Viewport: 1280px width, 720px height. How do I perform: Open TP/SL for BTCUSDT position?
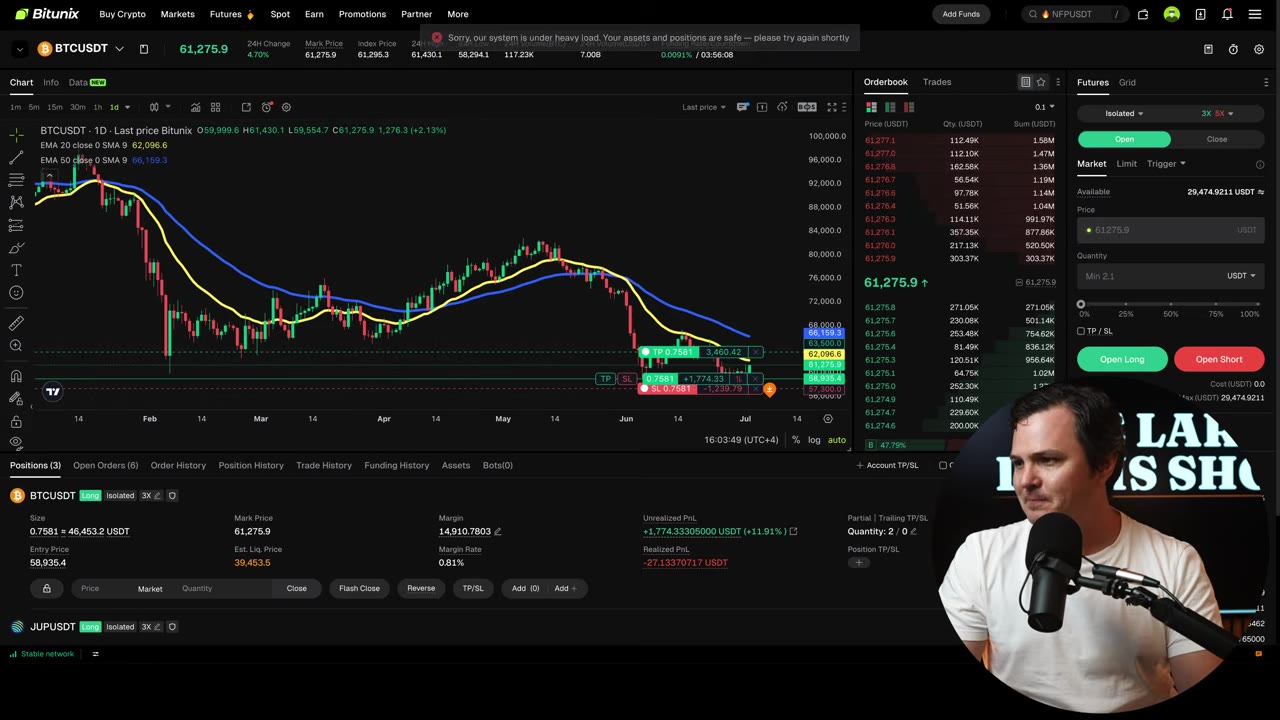[x=473, y=588]
